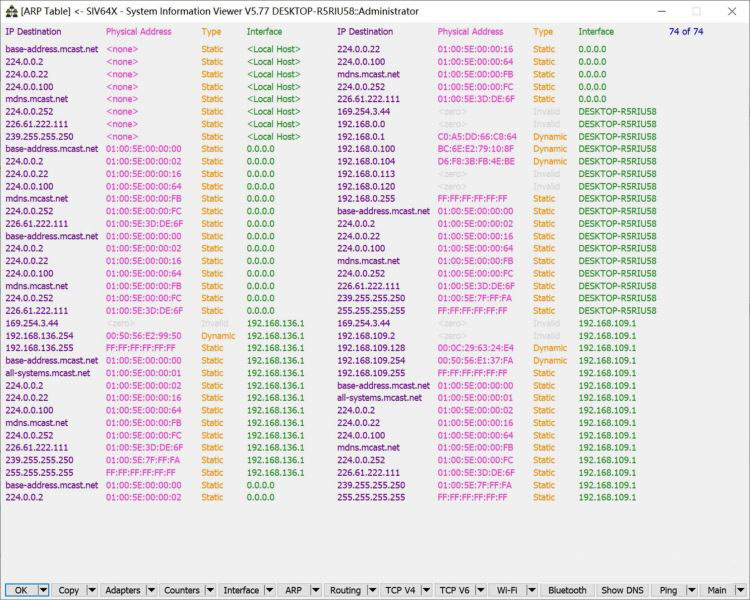Click the Copy button
750x600 pixels.
coord(68,590)
